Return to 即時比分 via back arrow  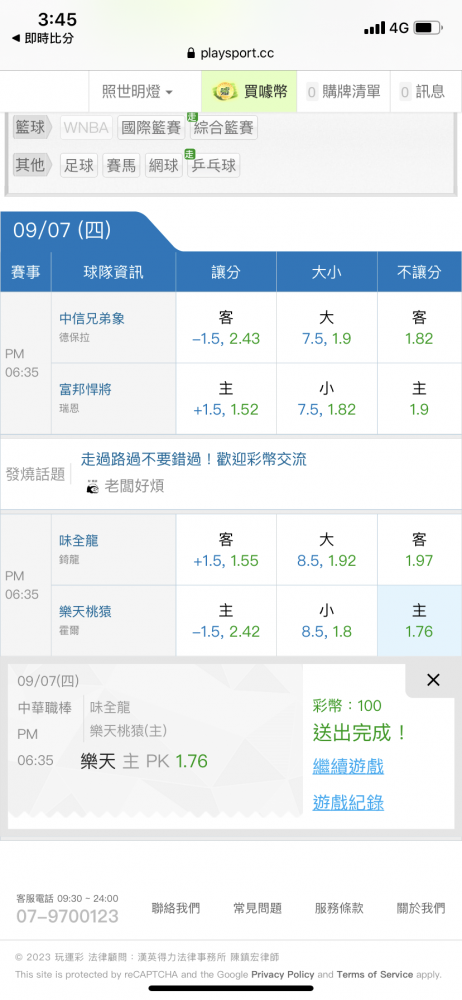pos(43,38)
